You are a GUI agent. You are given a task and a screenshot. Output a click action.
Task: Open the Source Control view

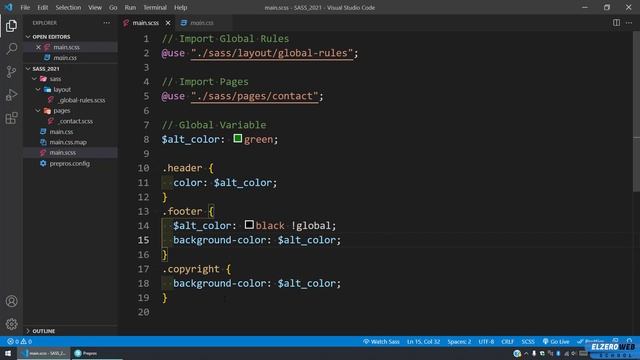pyautogui.click(x=11, y=72)
